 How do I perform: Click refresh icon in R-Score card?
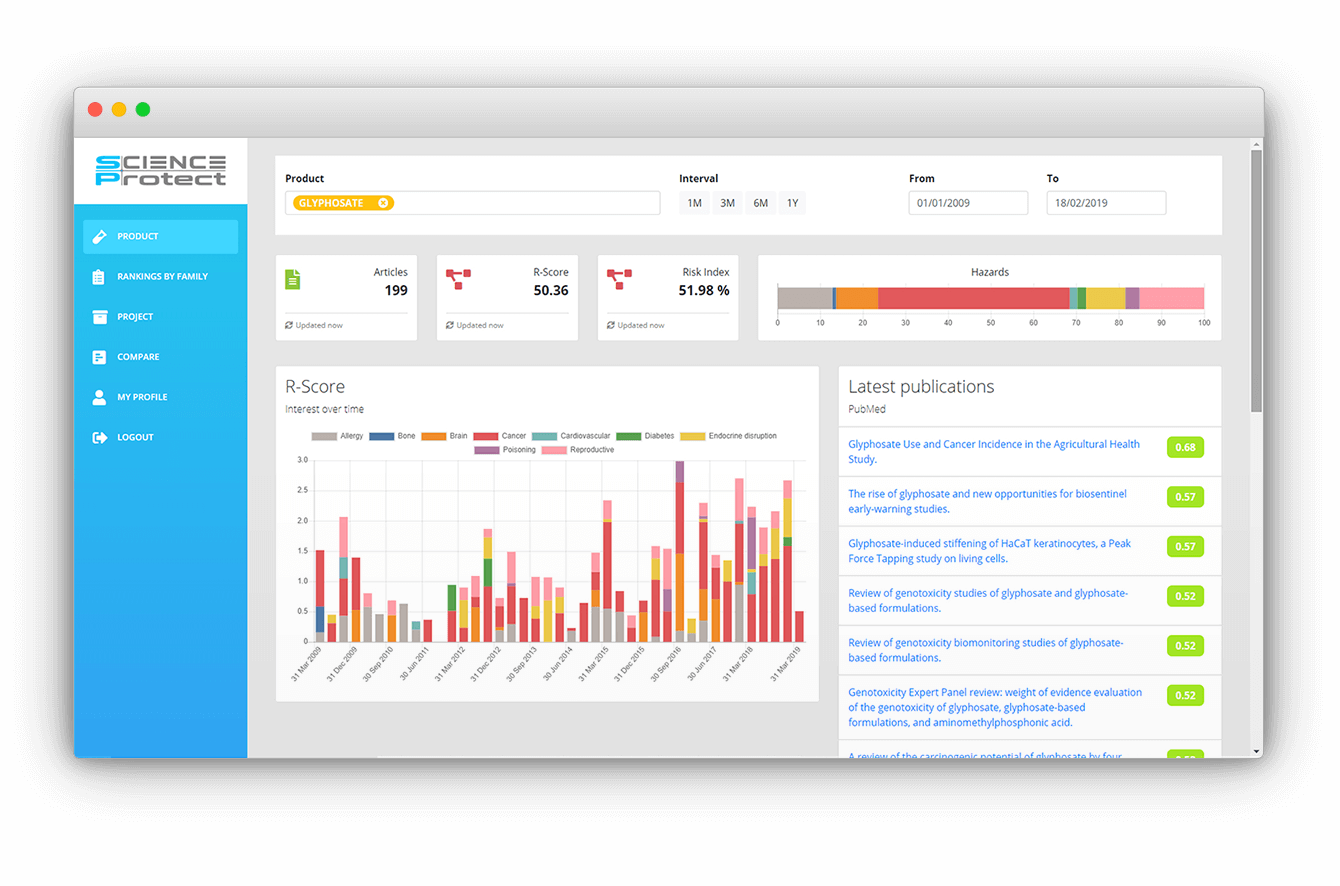click(x=450, y=325)
